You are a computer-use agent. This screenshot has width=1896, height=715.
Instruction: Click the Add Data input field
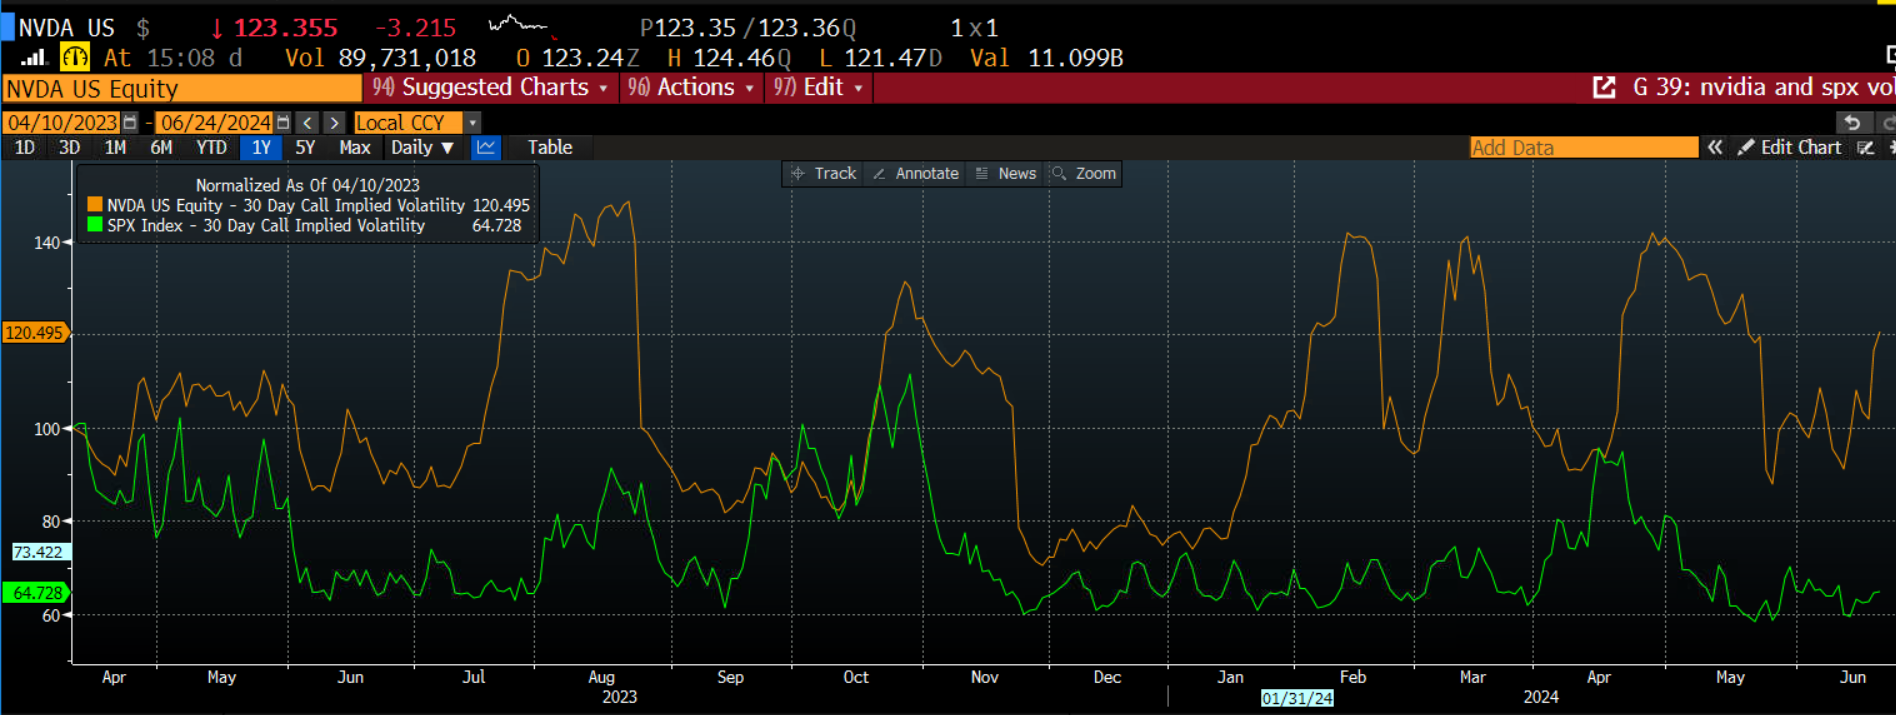pyautogui.click(x=1584, y=147)
